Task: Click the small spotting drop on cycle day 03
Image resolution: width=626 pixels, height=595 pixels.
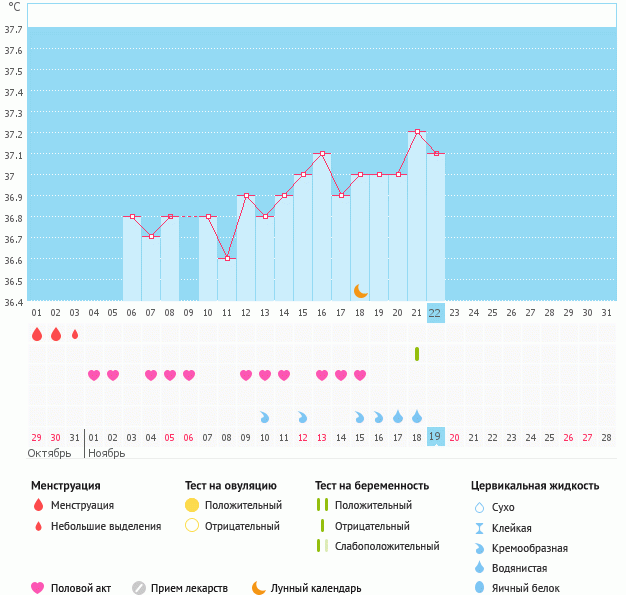Action: coord(75,334)
